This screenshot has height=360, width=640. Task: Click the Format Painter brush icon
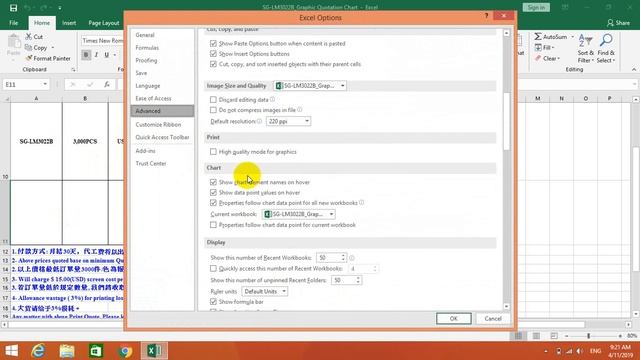point(29,58)
